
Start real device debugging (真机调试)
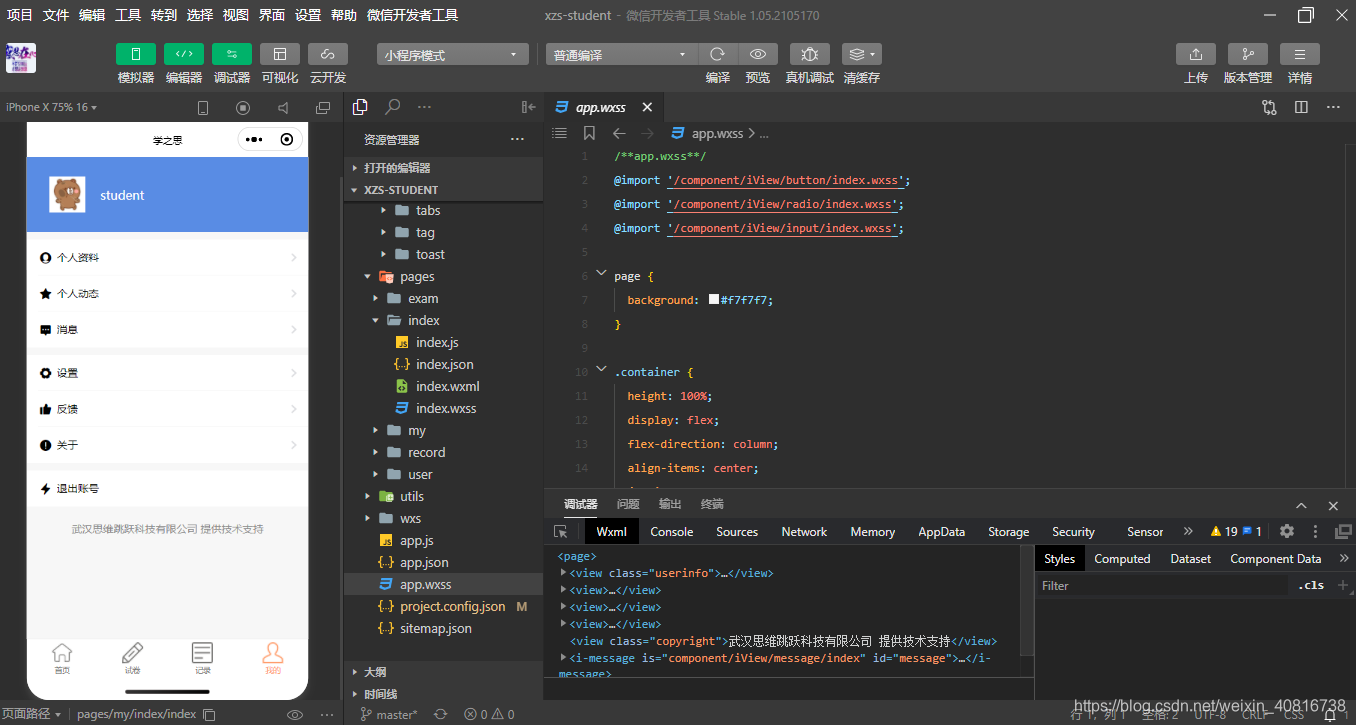coord(810,54)
